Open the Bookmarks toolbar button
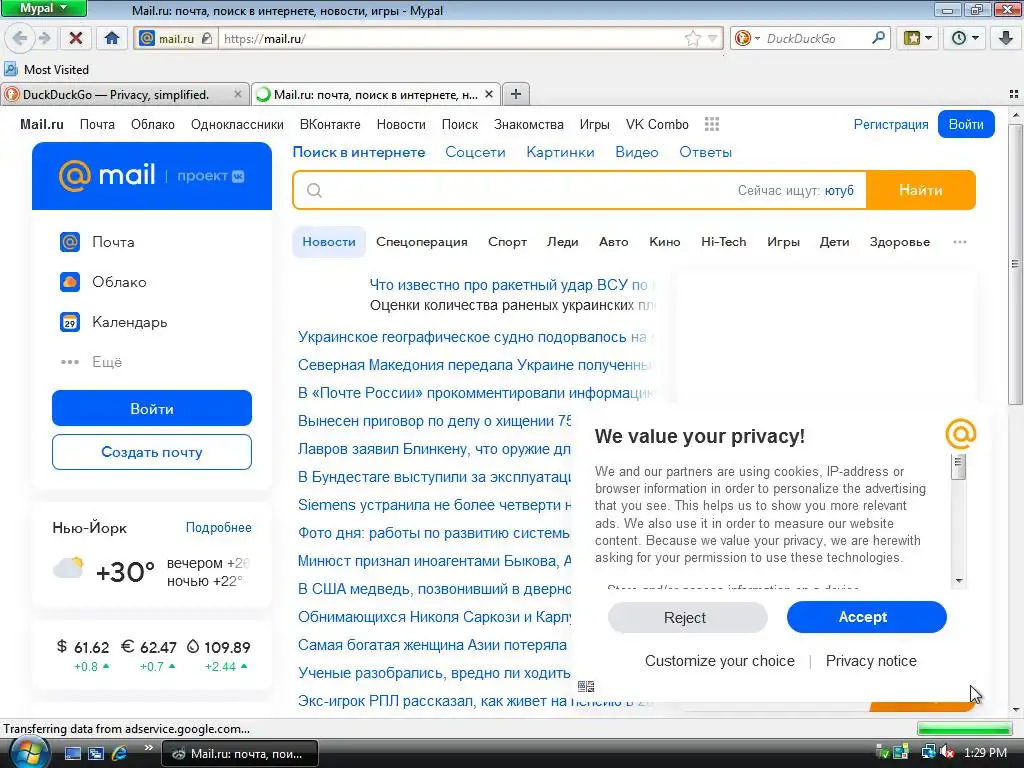Screen dimensions: 1024x768 [x=918, y=38]
